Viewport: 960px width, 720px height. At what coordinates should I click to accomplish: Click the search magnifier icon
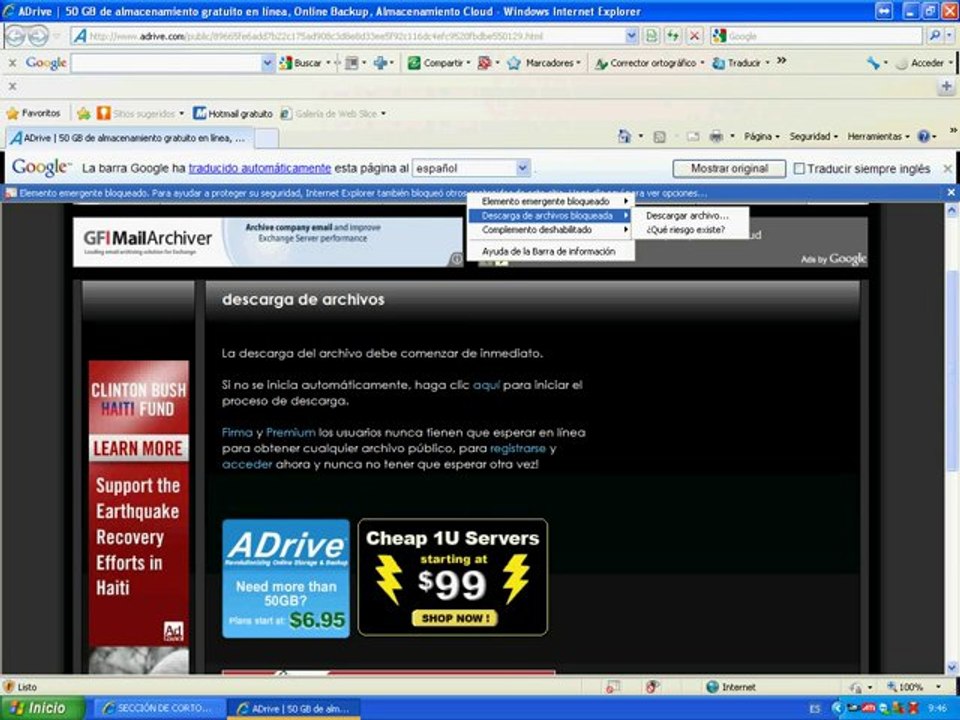coord(934,36)
